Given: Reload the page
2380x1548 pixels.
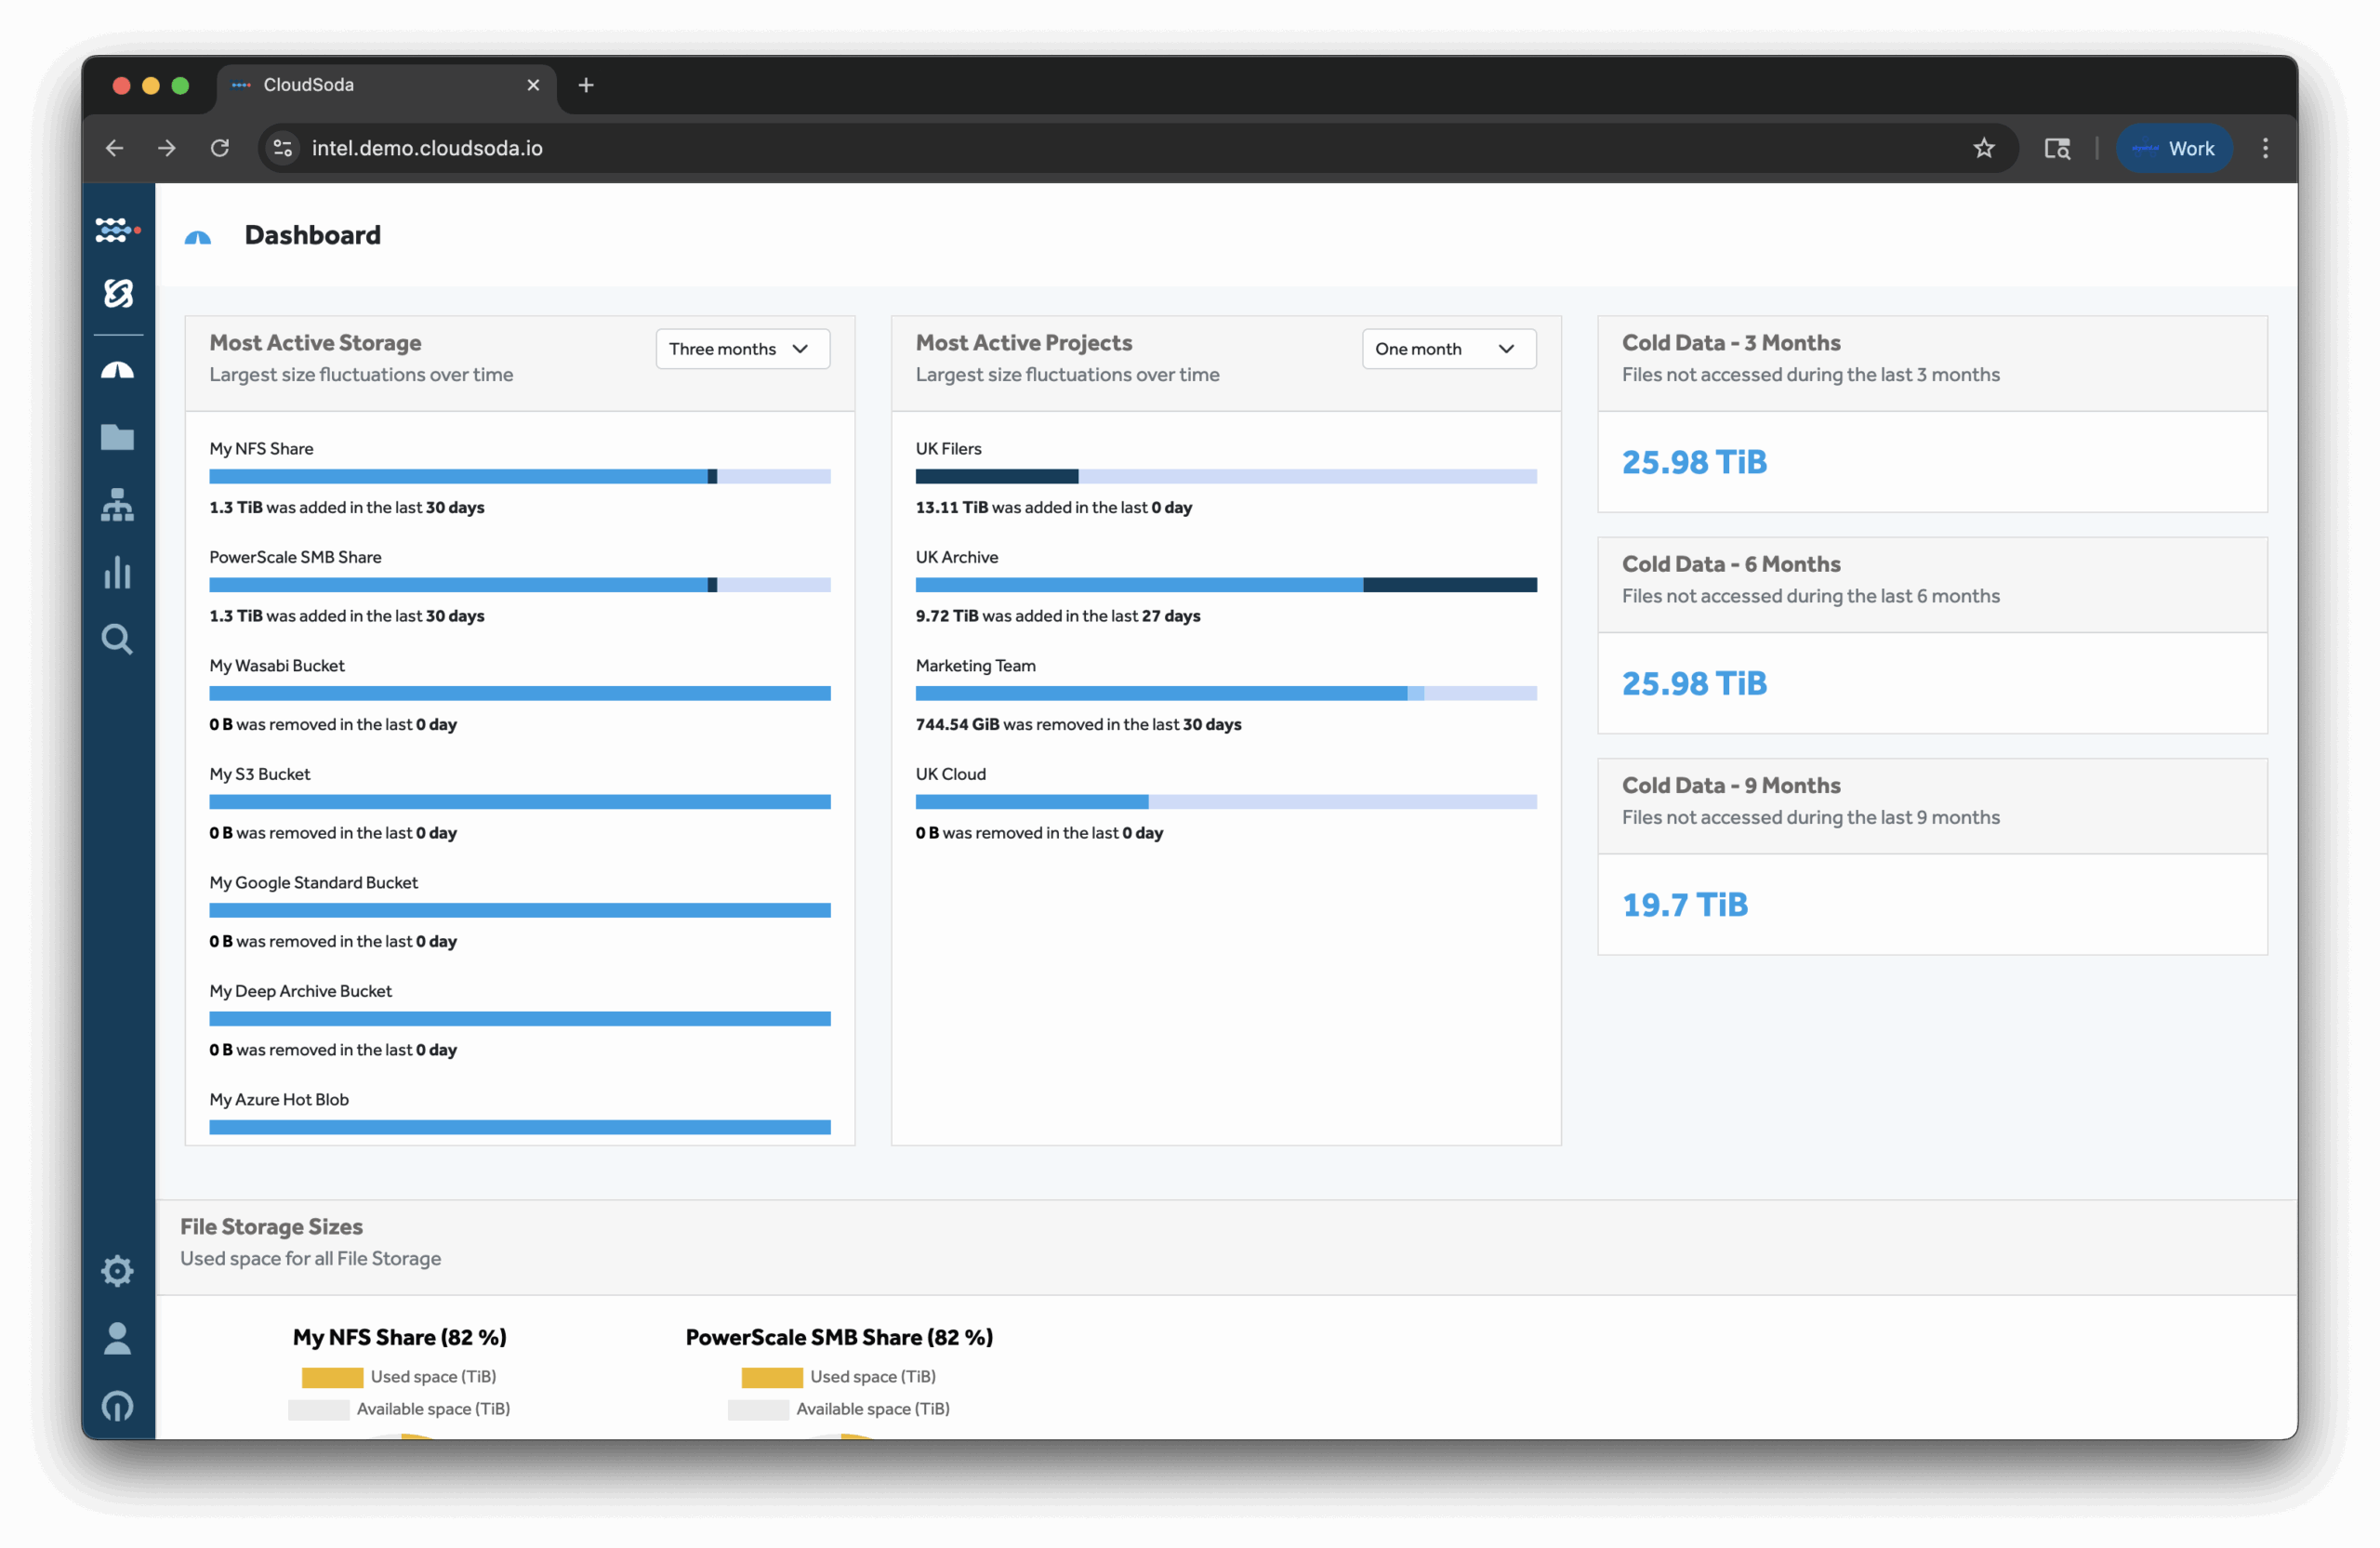Looking at the screenshot, I should [x=220, y=148].
